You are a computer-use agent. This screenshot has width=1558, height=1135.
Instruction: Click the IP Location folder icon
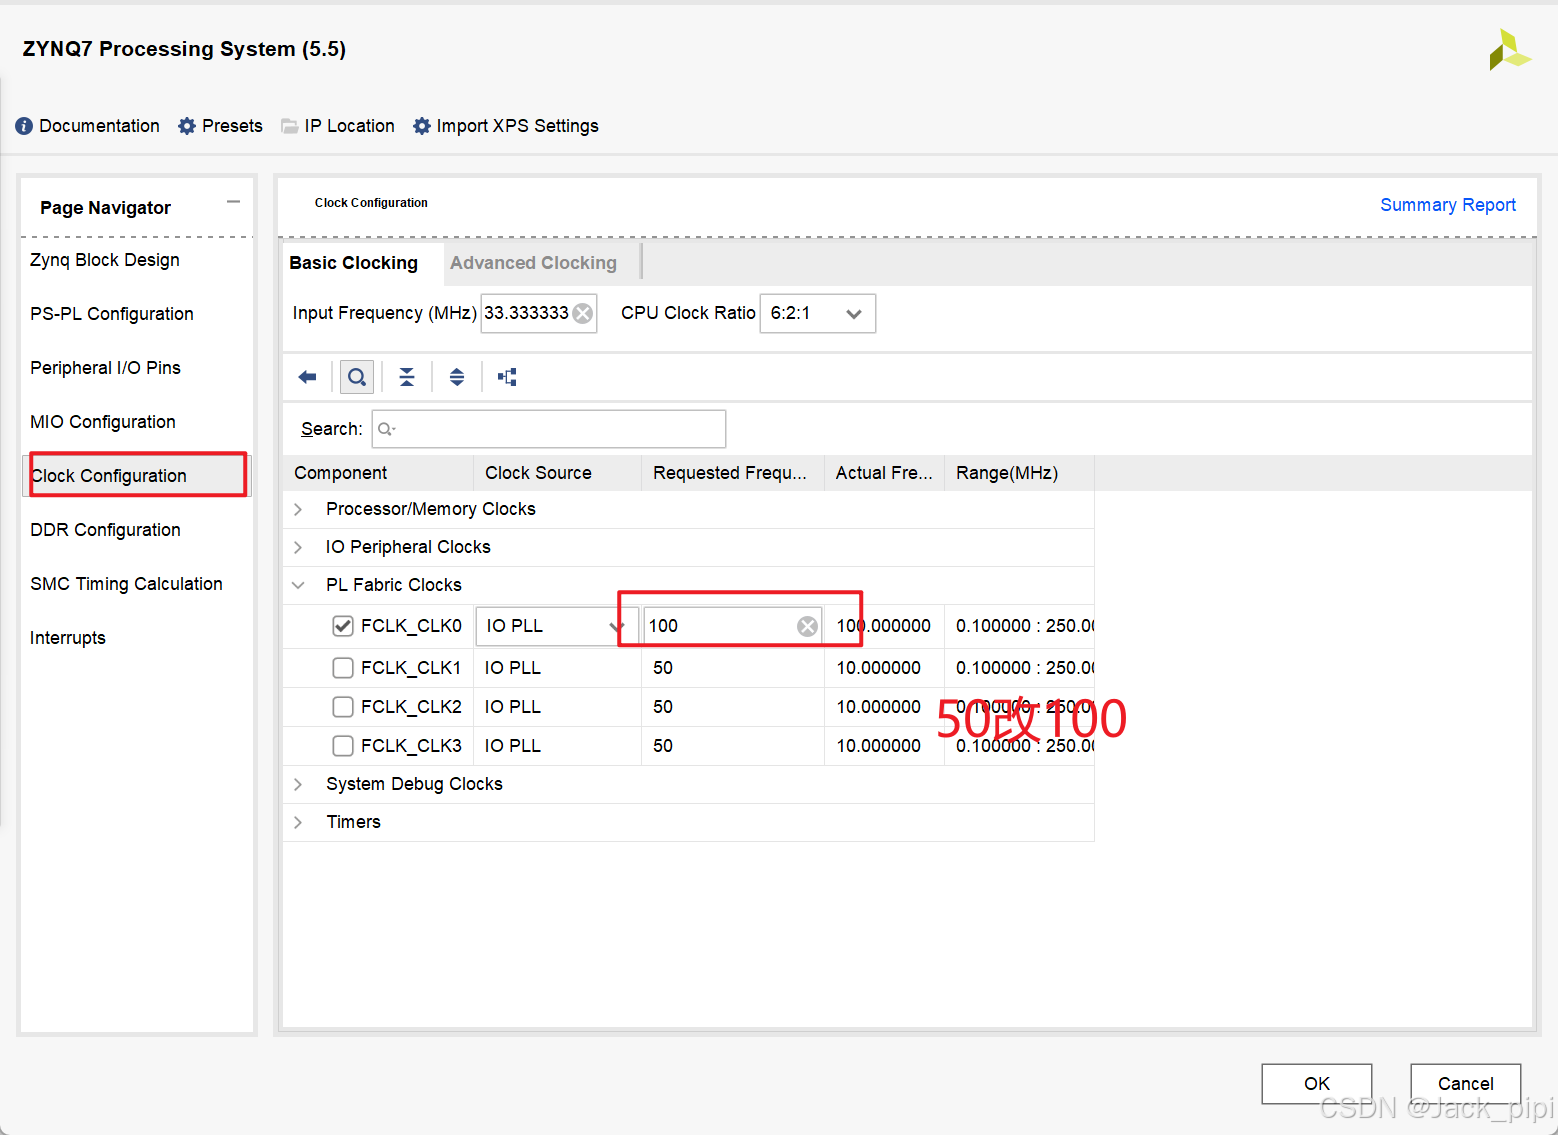click(290, 126)
